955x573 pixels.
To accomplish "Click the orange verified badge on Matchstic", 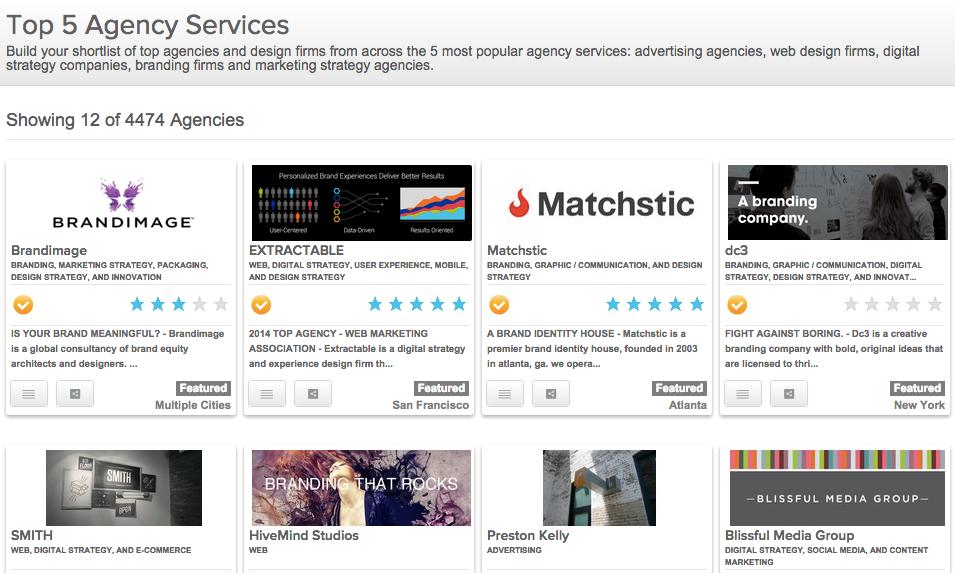I will (x=499, y=304).
